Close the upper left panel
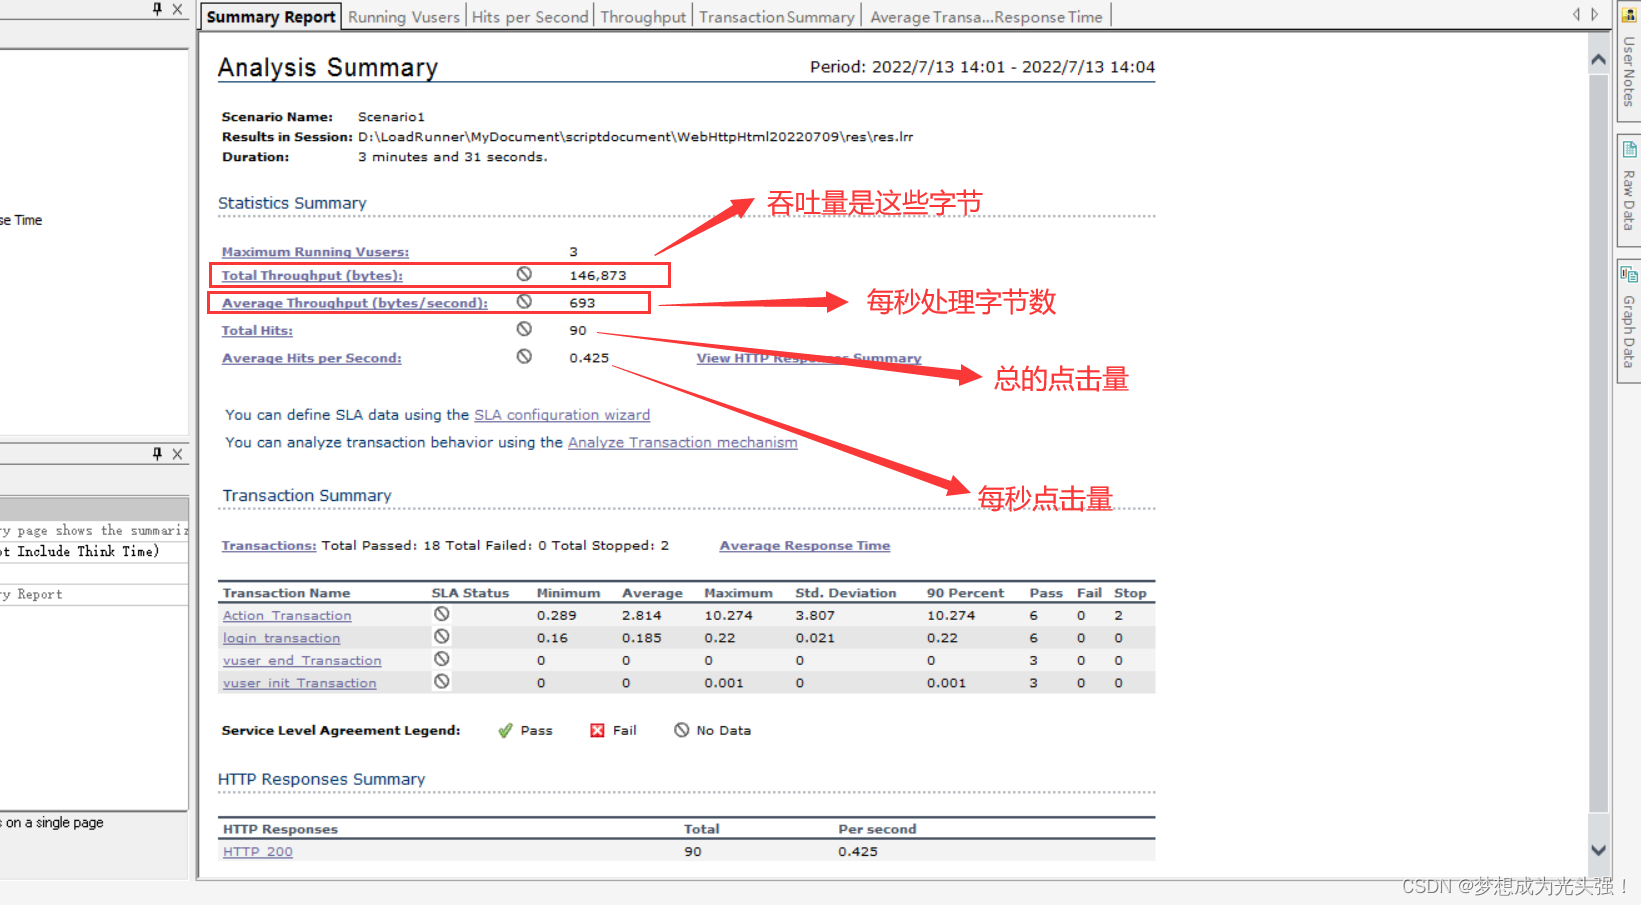 177,9
